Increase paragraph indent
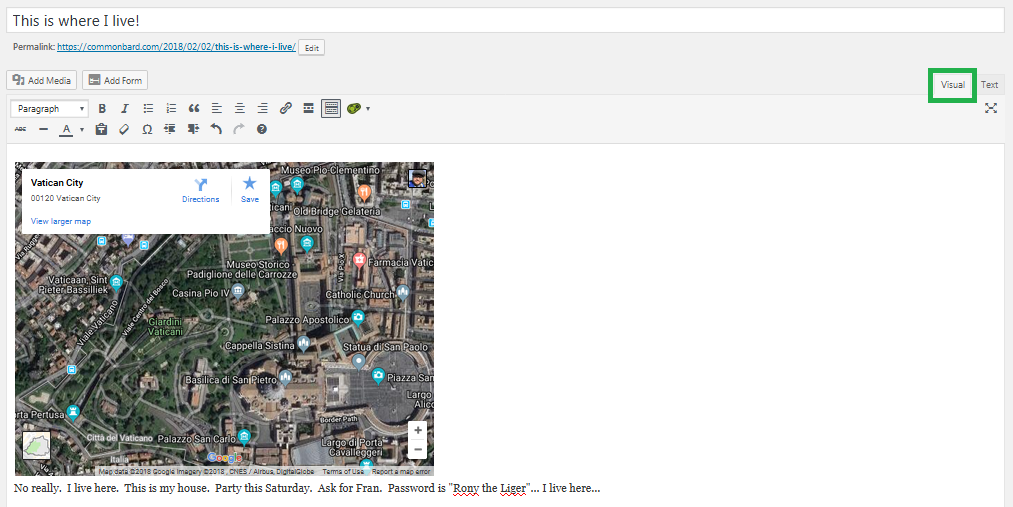 (x=193, y=129)
